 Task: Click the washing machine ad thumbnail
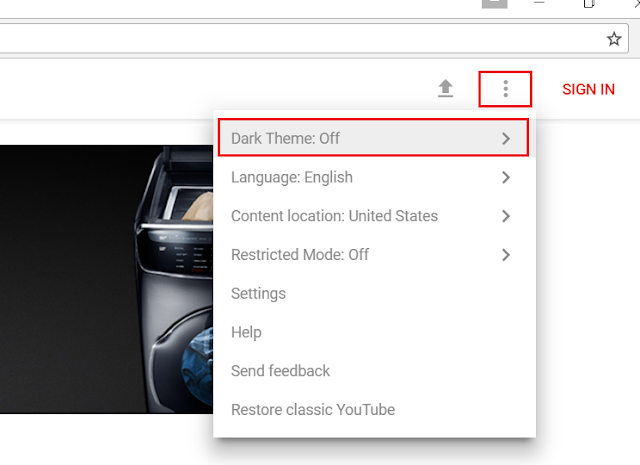[x=106, y=279]
